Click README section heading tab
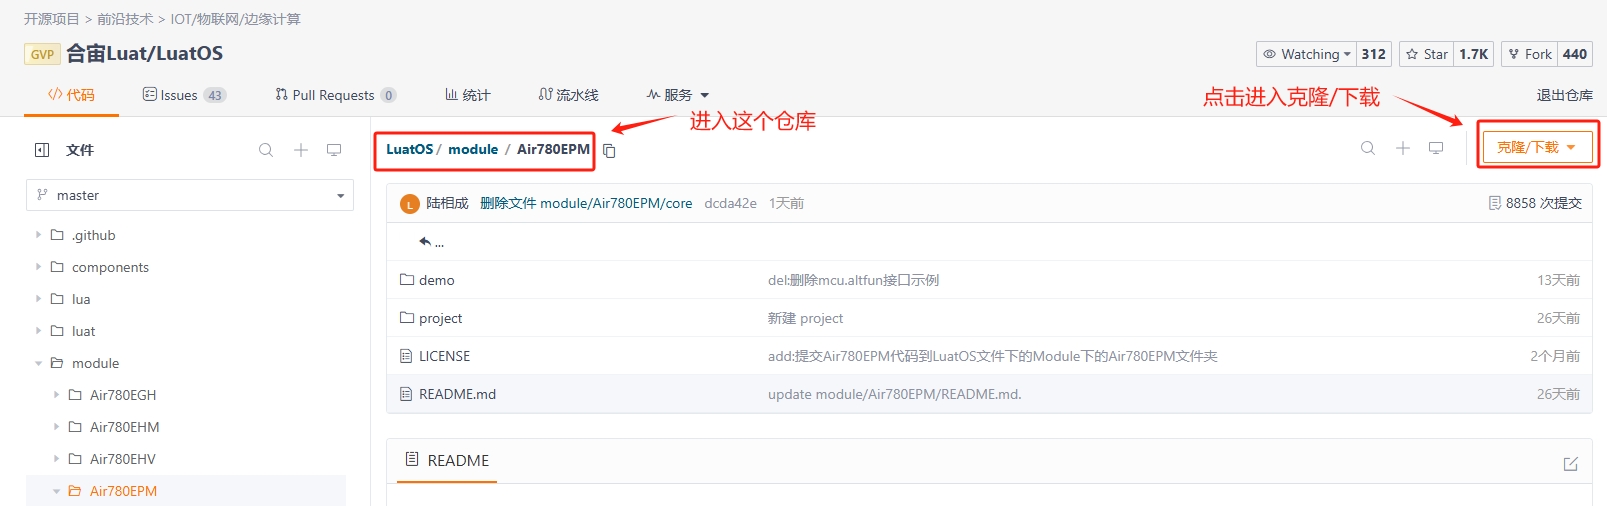The height and width of the screenshot is (506, 1607). (447, 461)
